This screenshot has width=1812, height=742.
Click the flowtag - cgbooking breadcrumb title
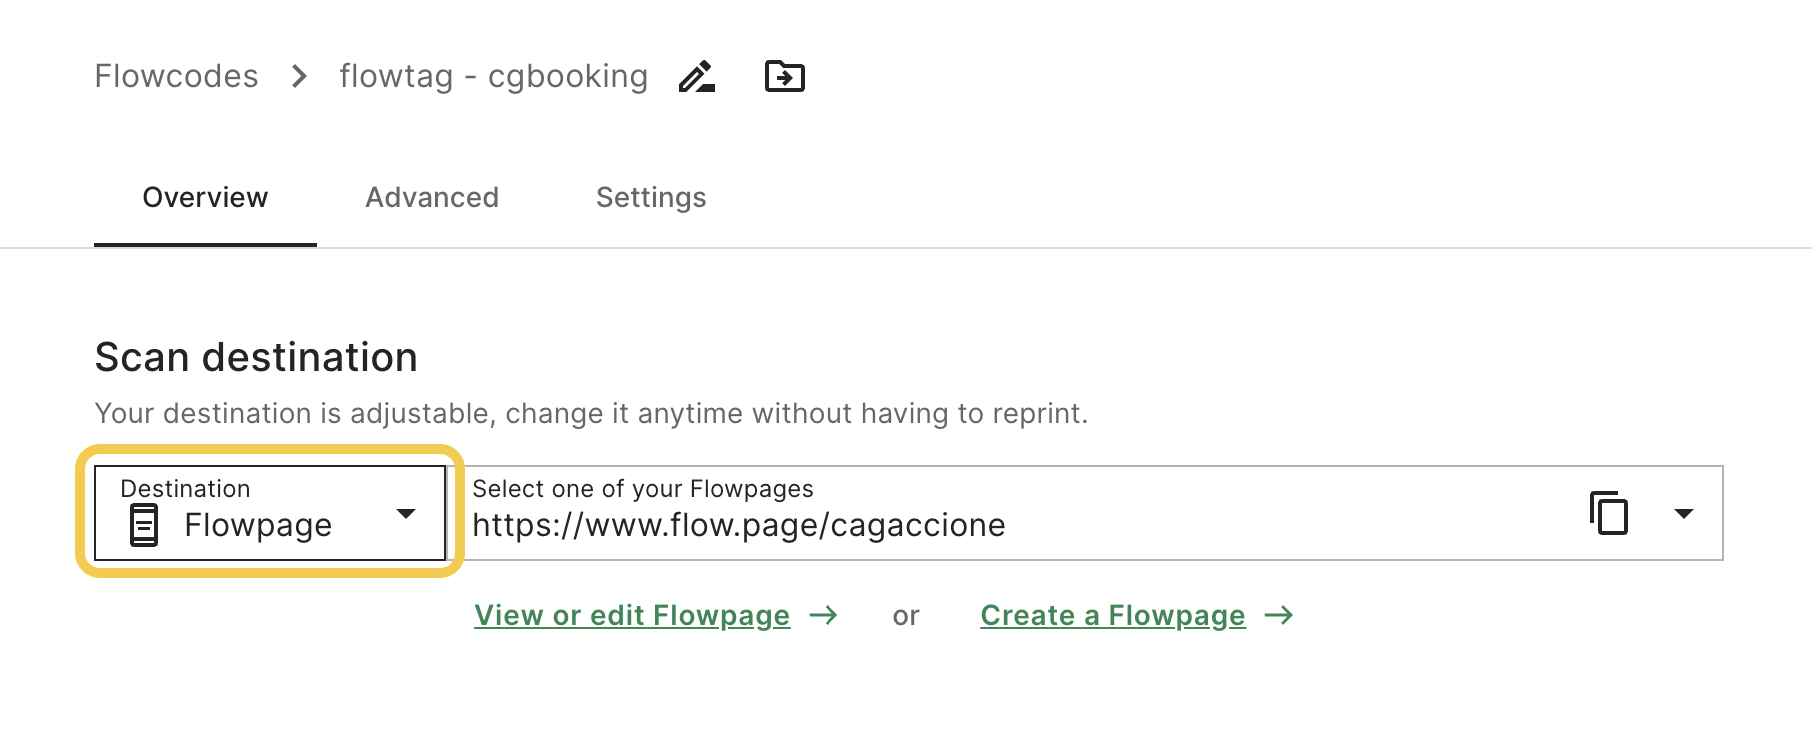pyautogui.click(x=494, y=76)
